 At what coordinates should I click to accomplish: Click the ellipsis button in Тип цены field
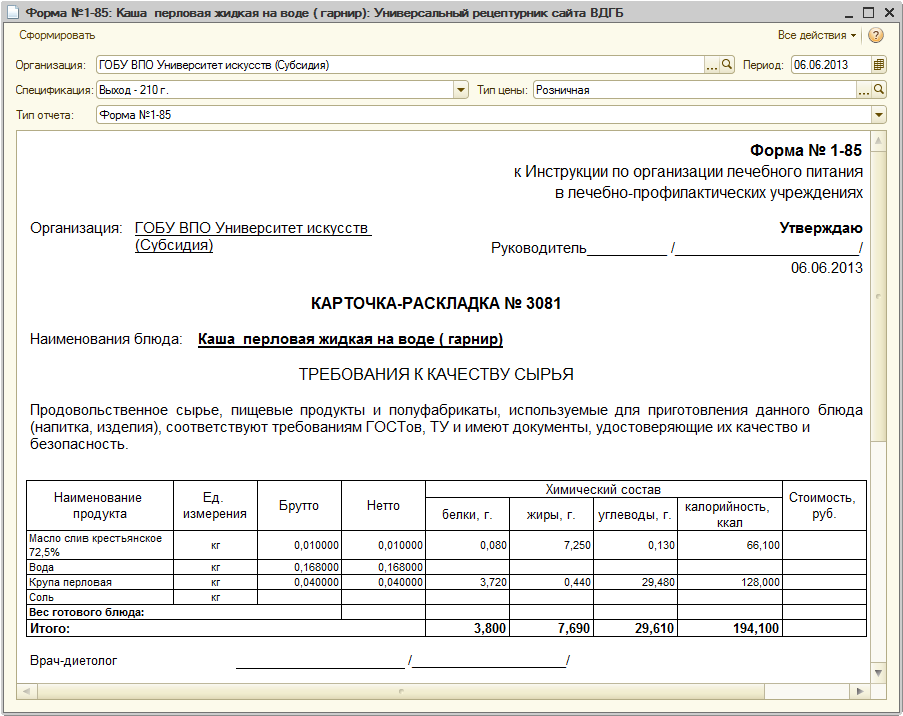[x=864, y=90]
